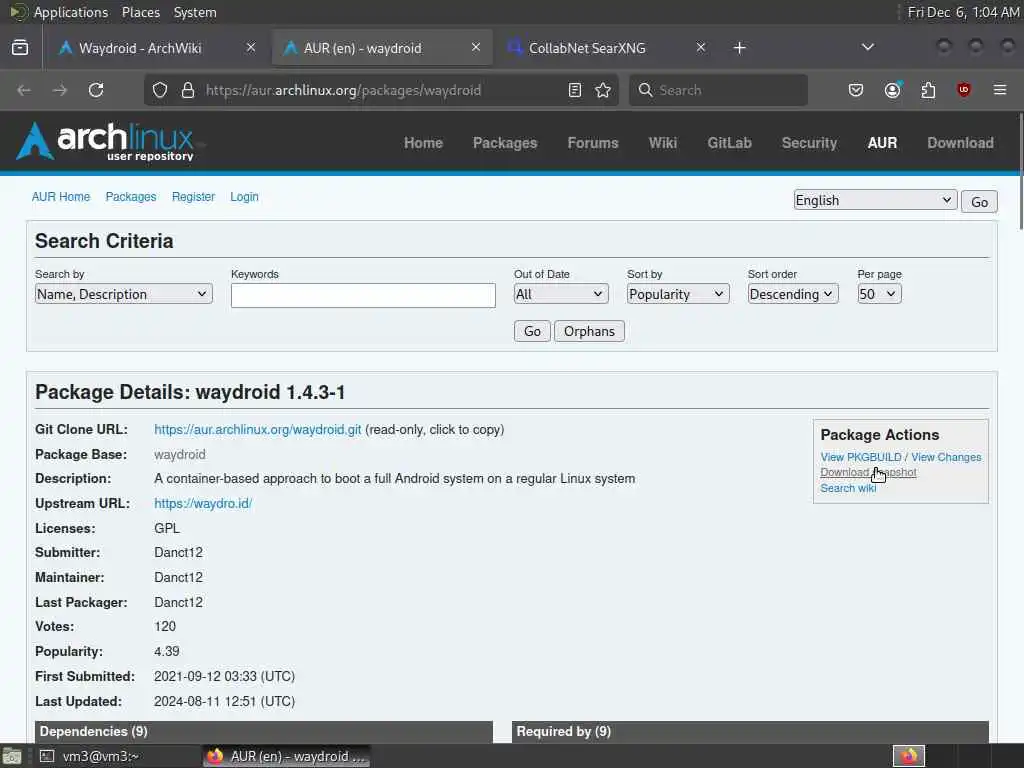The height and width of the screenshot is (768, 1024).
Task: Open the Per page 50 dropdown
Action: 880,295
